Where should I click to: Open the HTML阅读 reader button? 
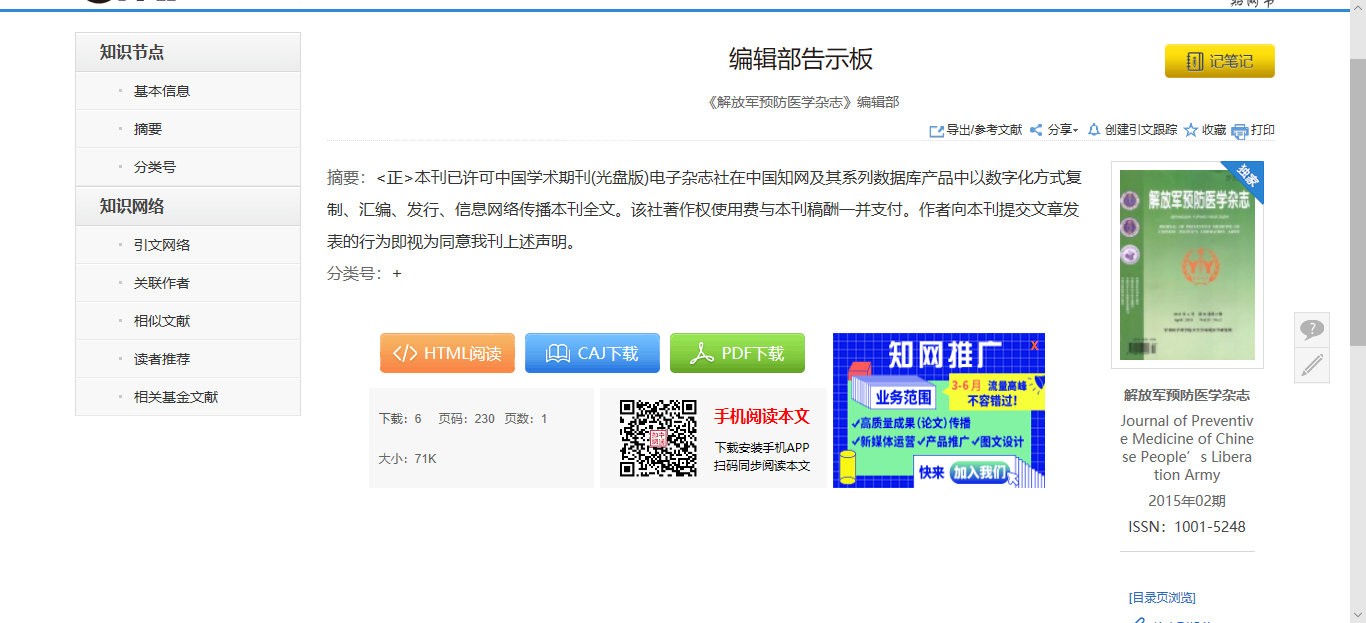[x=447, y=353]
